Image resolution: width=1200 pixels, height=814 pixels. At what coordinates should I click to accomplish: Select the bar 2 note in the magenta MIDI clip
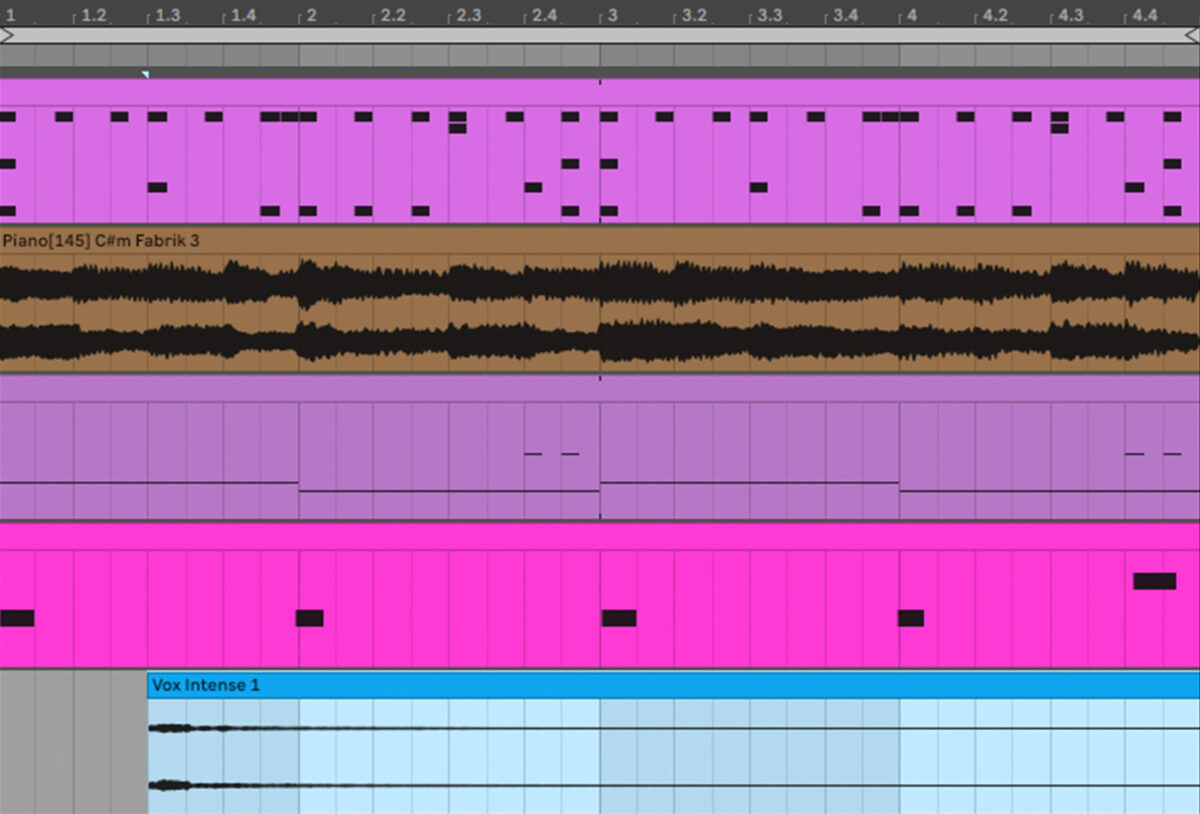(x=310, y=618)
